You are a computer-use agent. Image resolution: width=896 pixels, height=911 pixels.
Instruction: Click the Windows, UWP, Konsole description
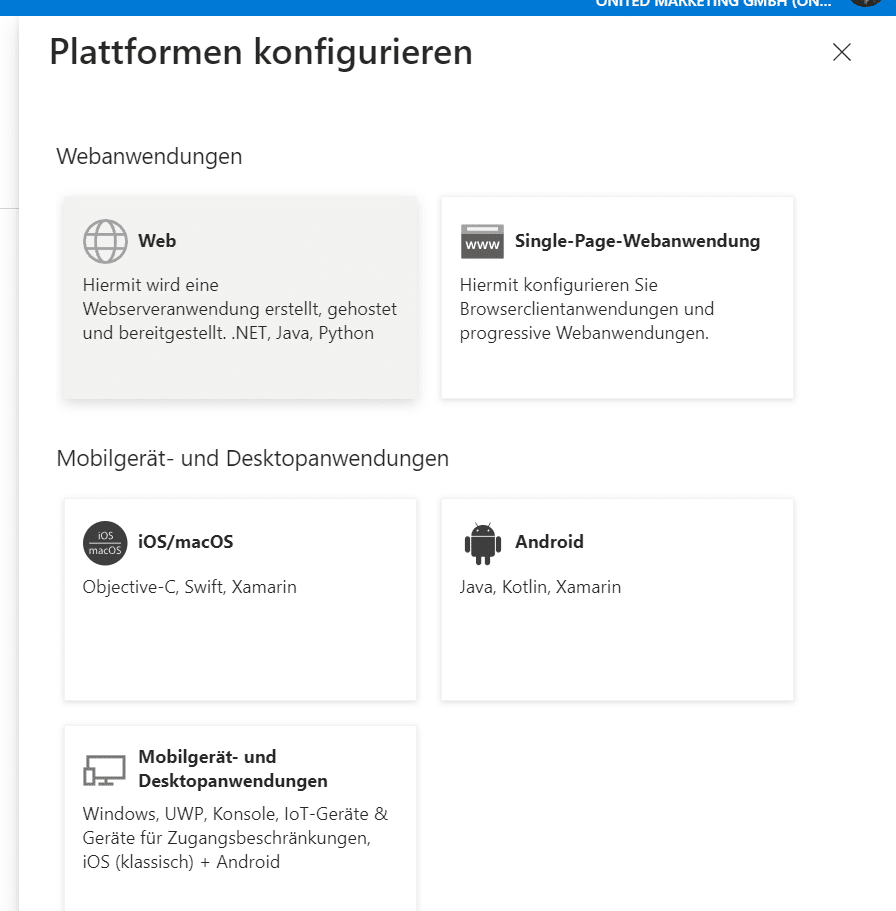[x=235, y=838]
